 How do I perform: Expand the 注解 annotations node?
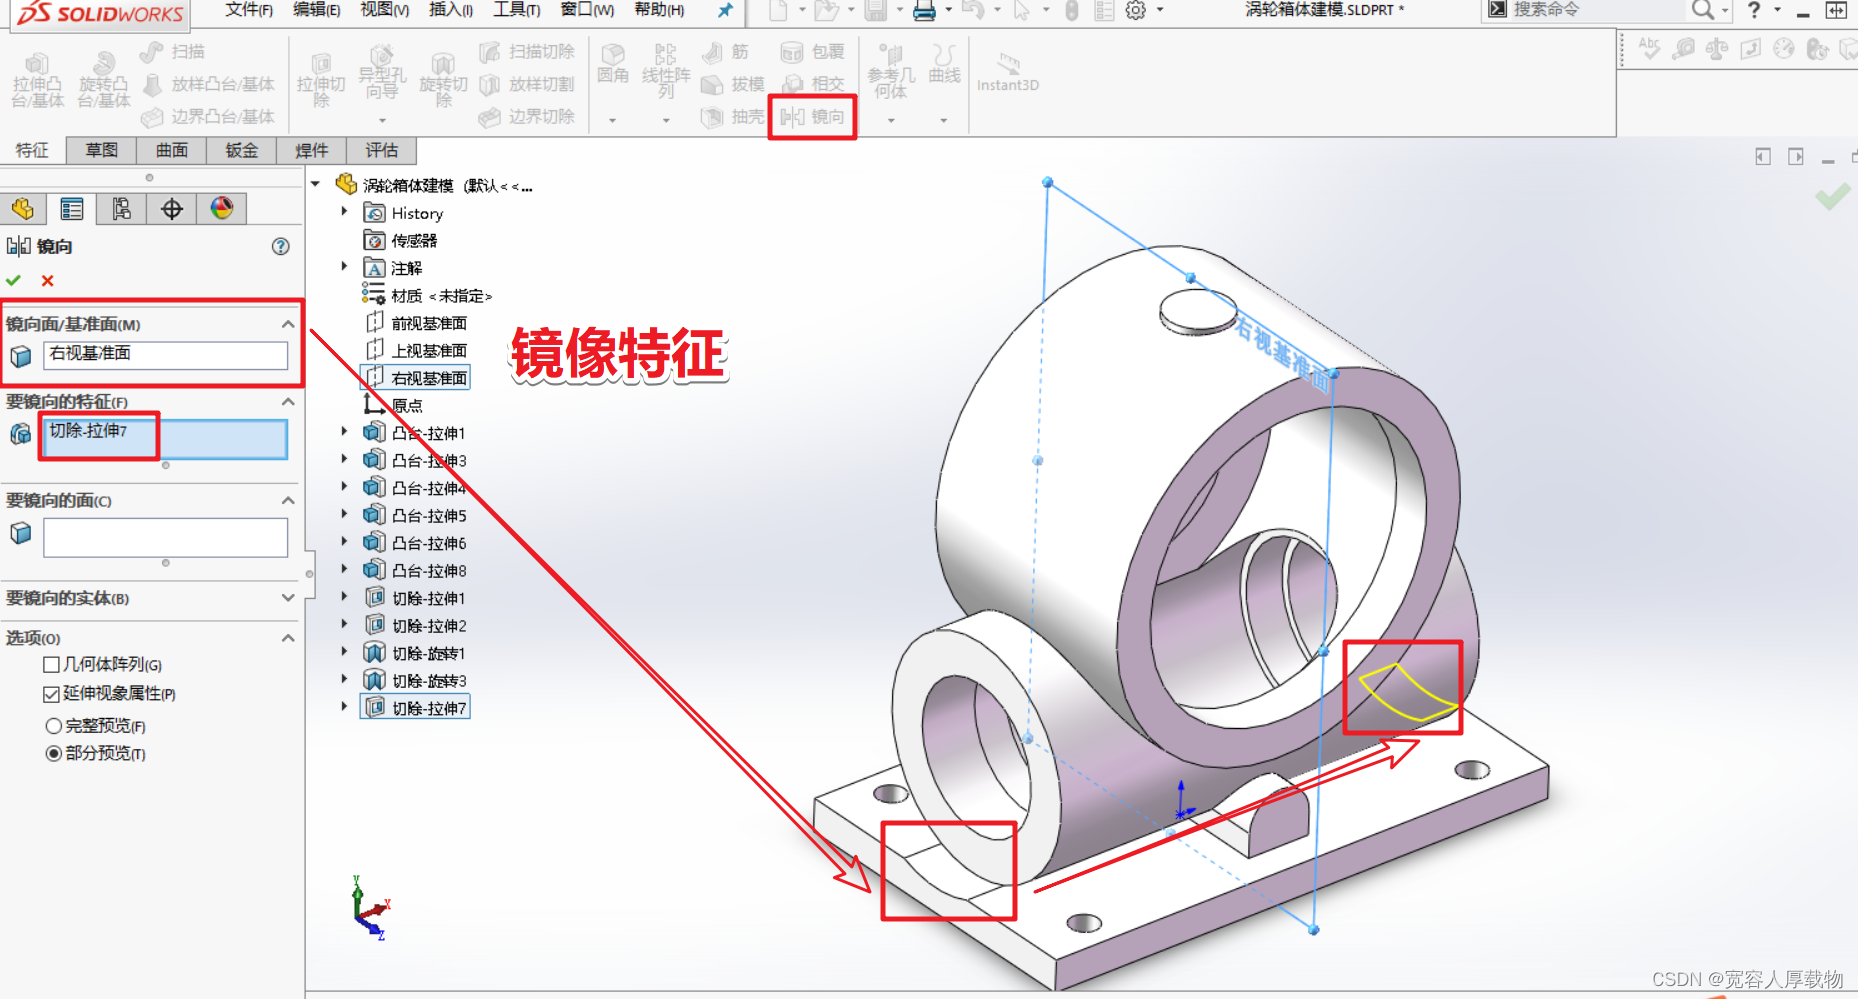pyautogui.click(x=344, y=267)
